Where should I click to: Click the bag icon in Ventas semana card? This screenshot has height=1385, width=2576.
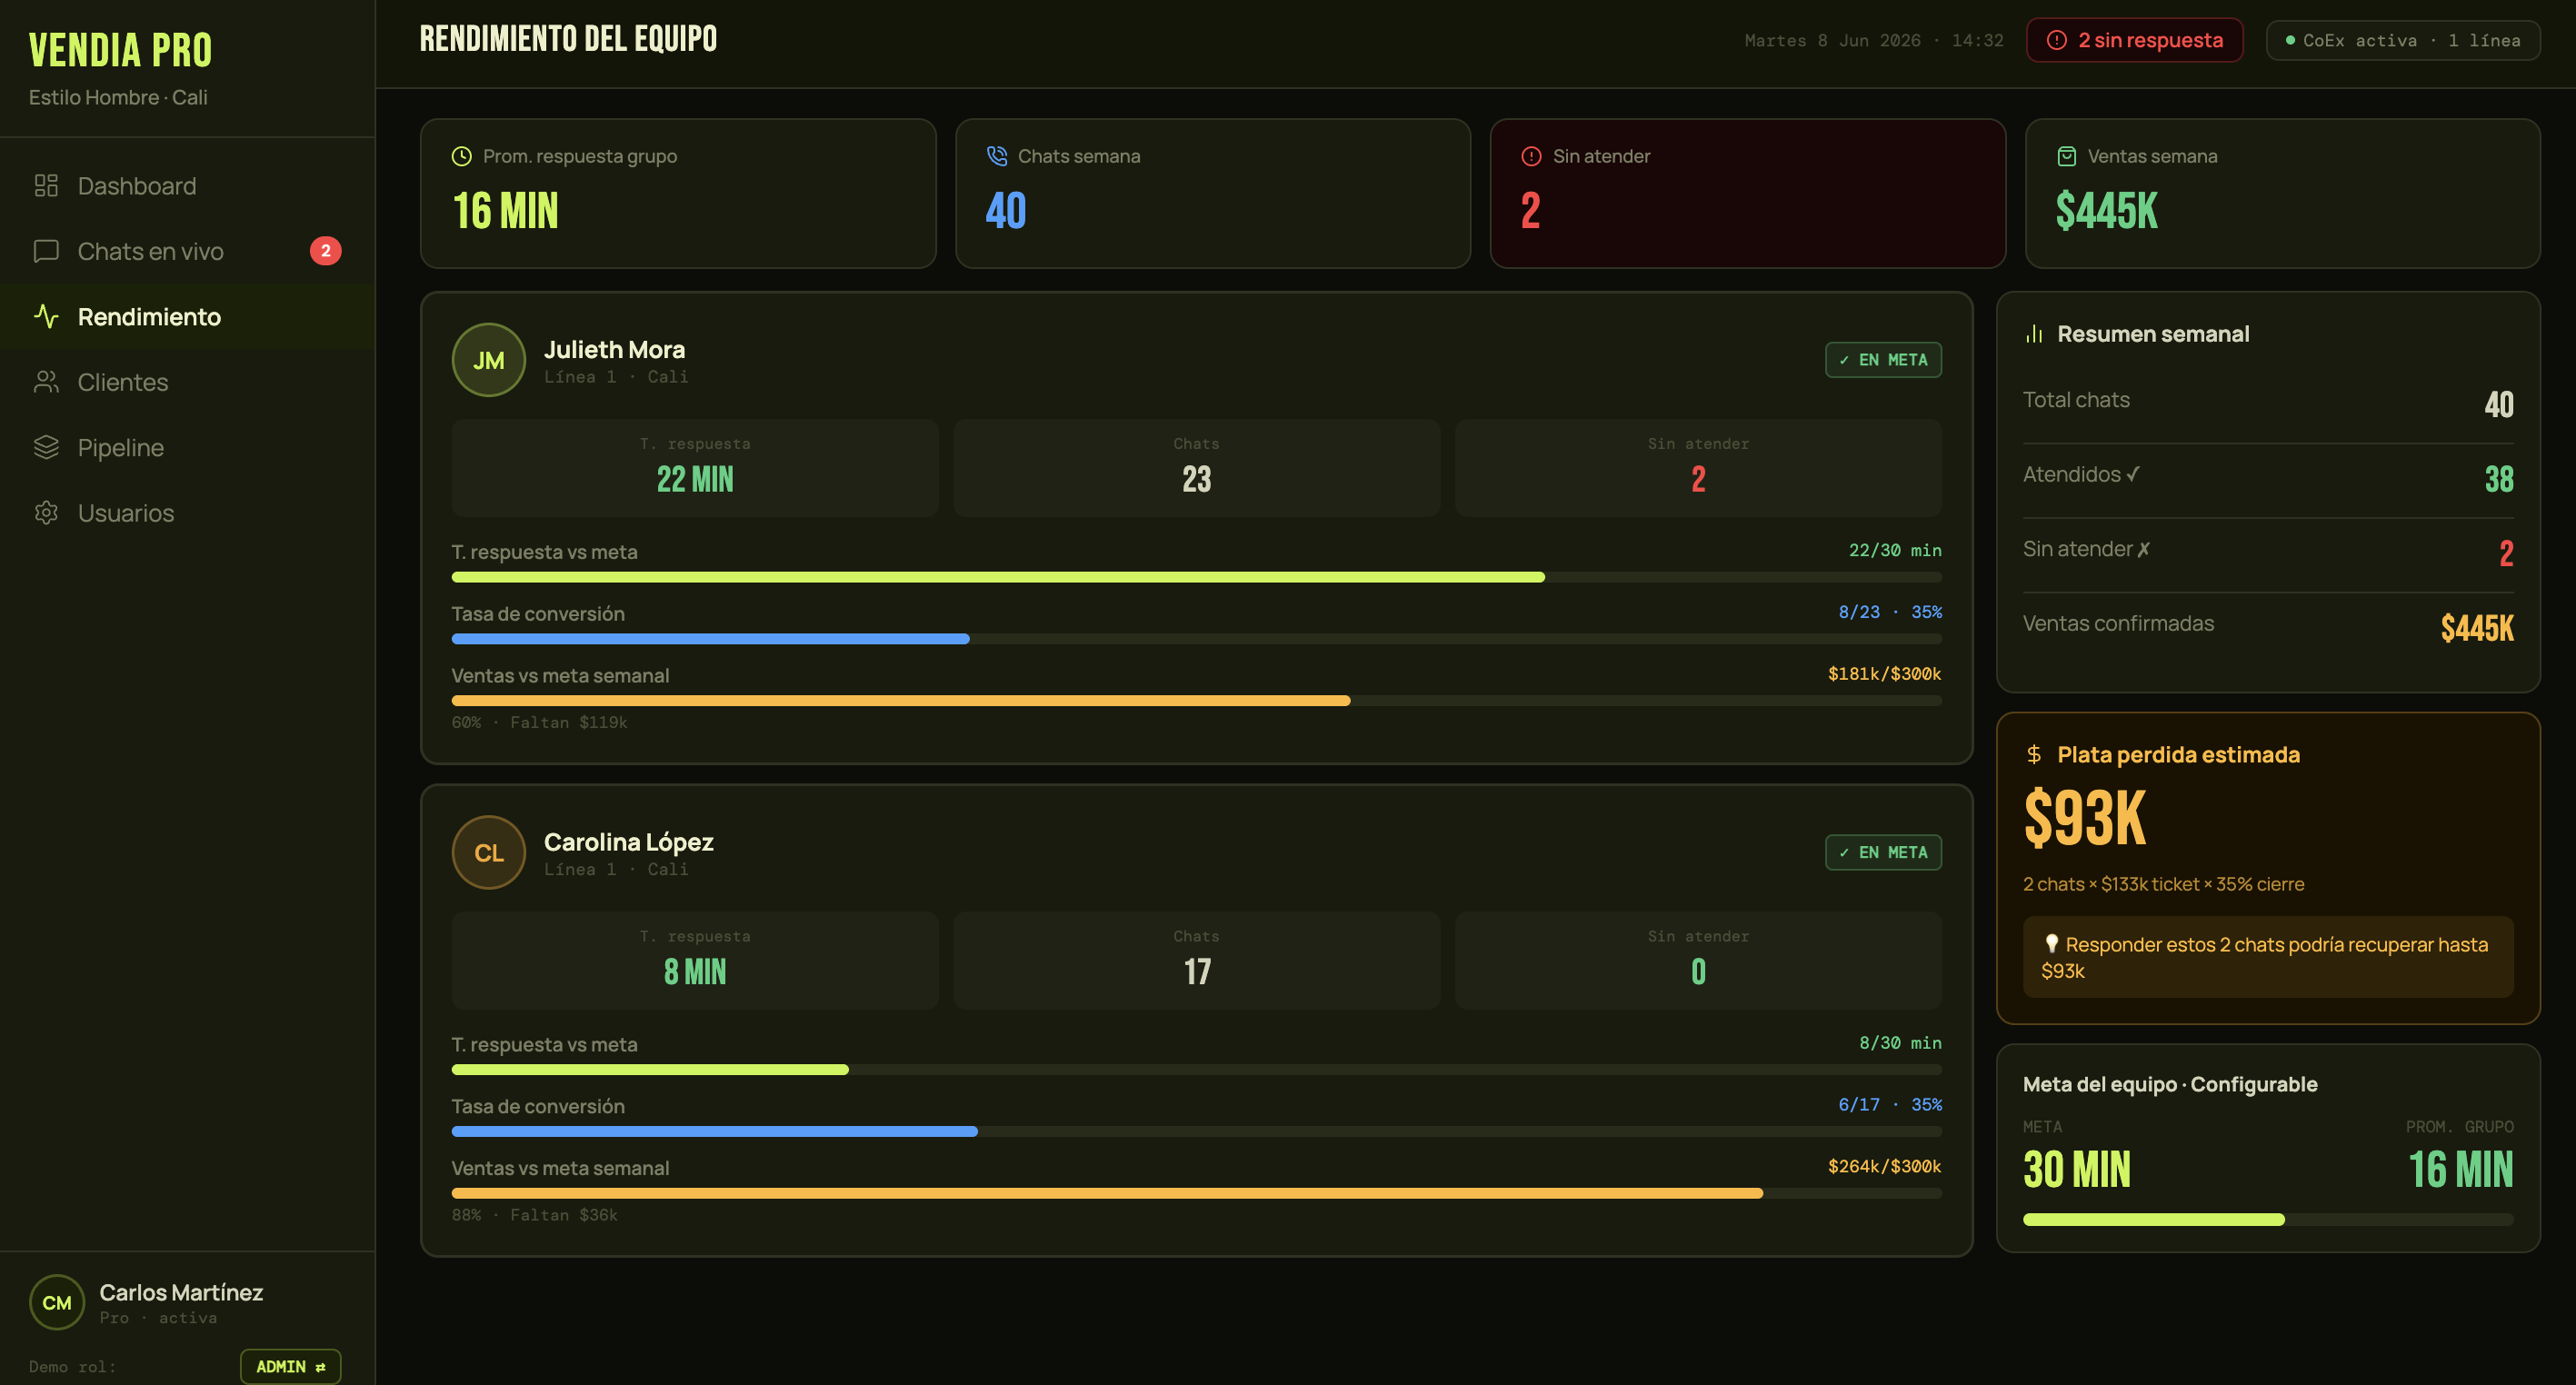[2066, 156]
